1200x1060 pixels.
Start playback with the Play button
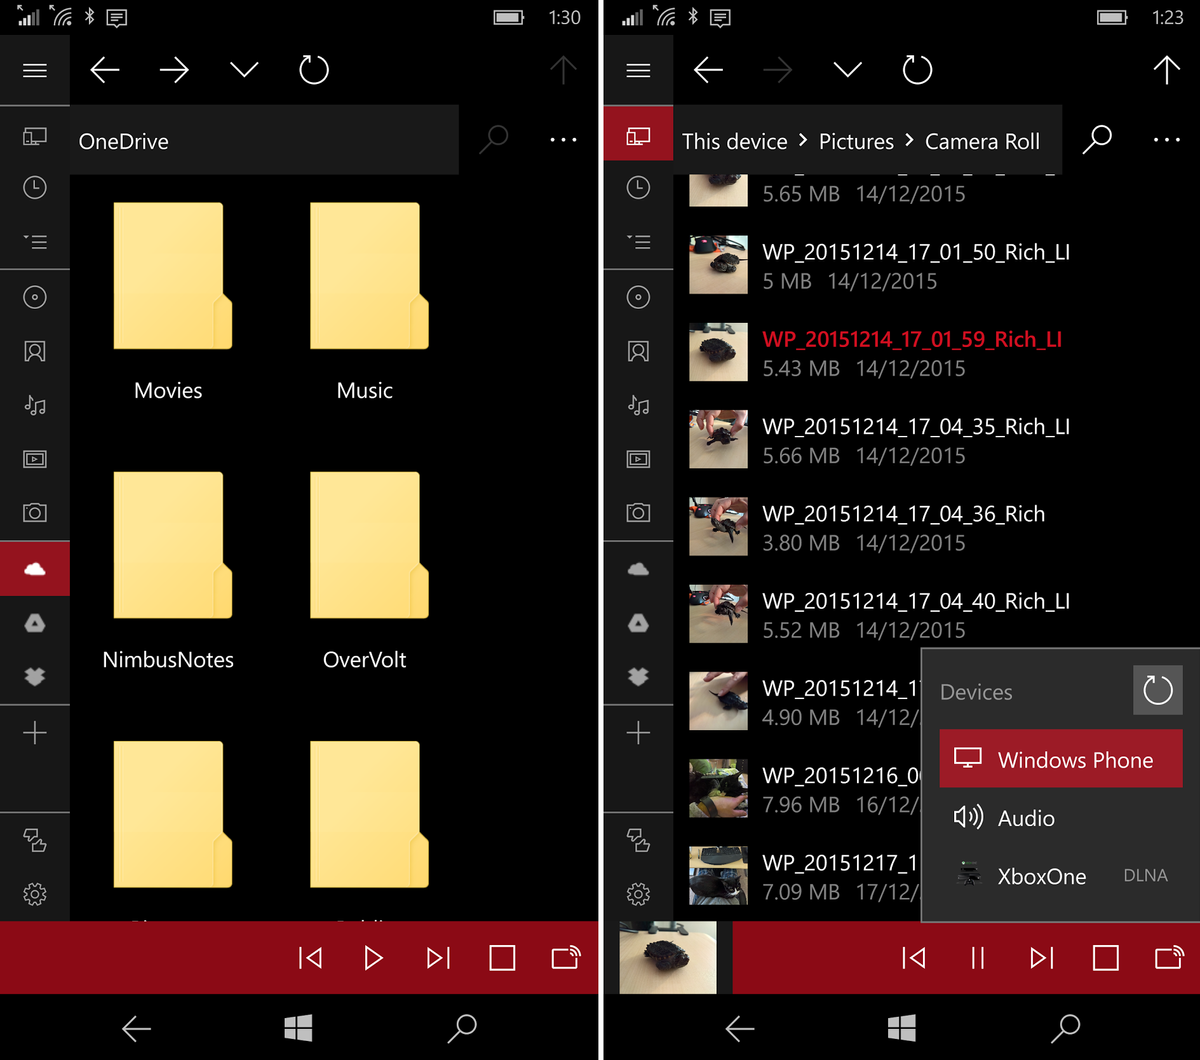point(373,957)
